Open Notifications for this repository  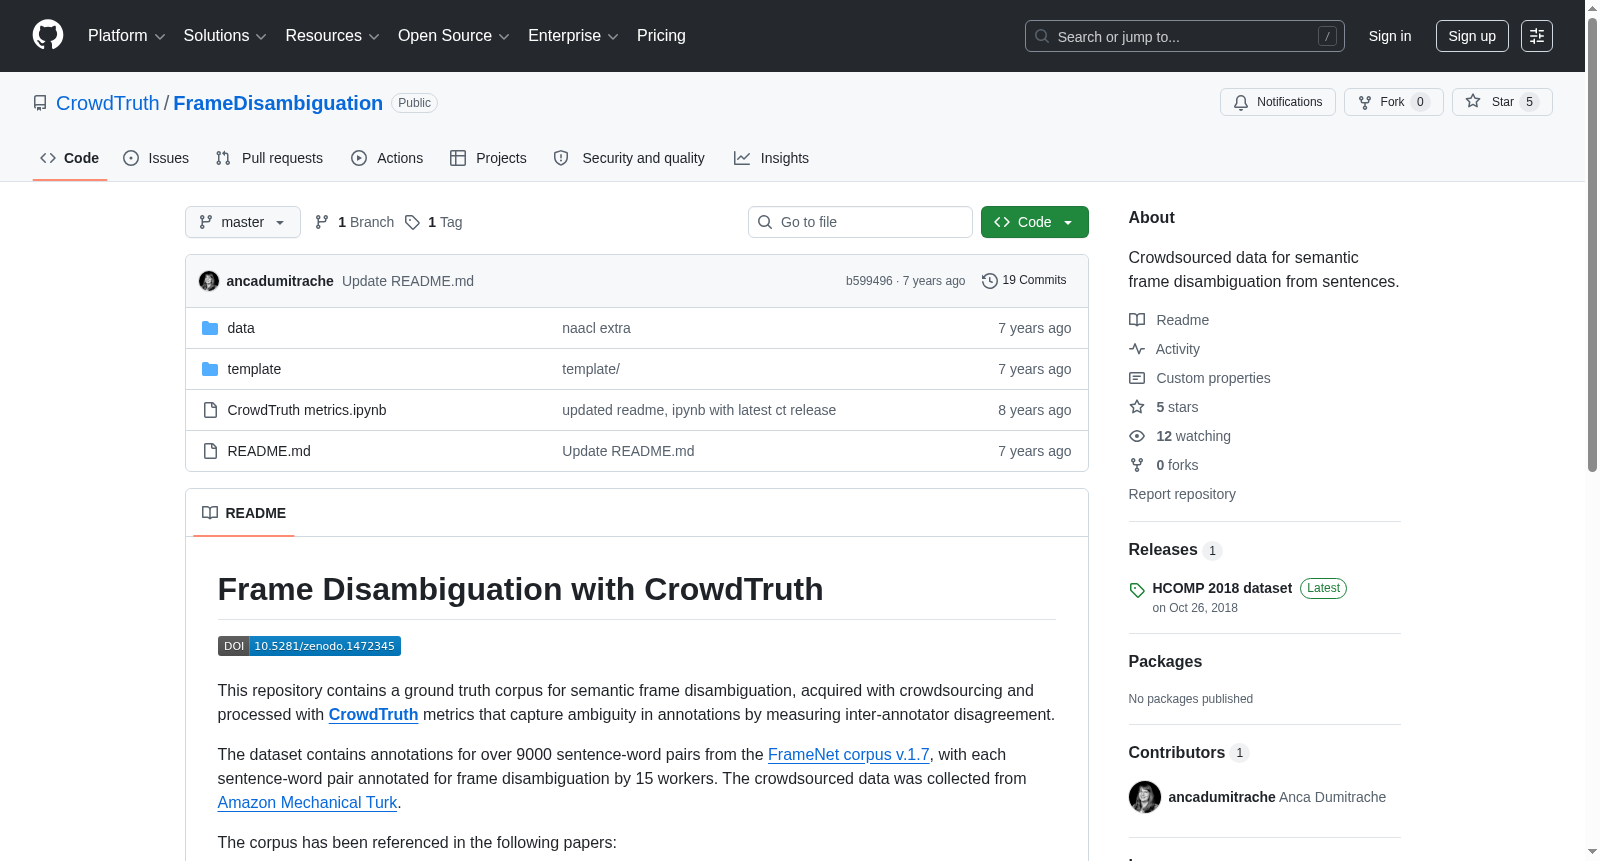point(1278,102)
